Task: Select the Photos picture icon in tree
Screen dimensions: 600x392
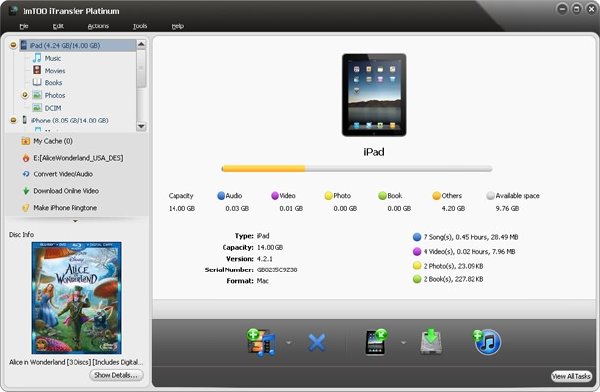Action: [x=37, y=95]
